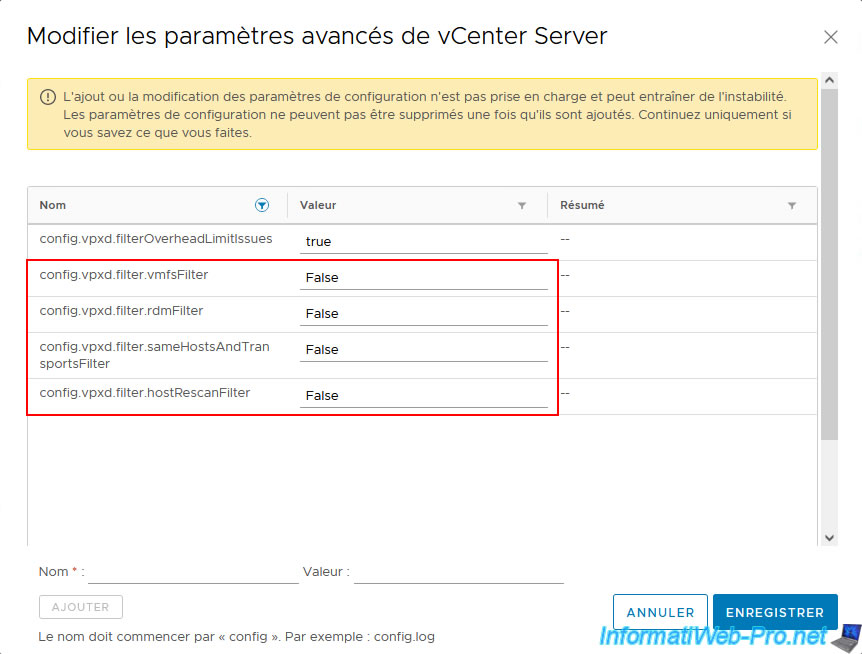This screenshot has width=862, height=654.
Task: Save with the ENREGISTRER button
Action: coord(775,612)
